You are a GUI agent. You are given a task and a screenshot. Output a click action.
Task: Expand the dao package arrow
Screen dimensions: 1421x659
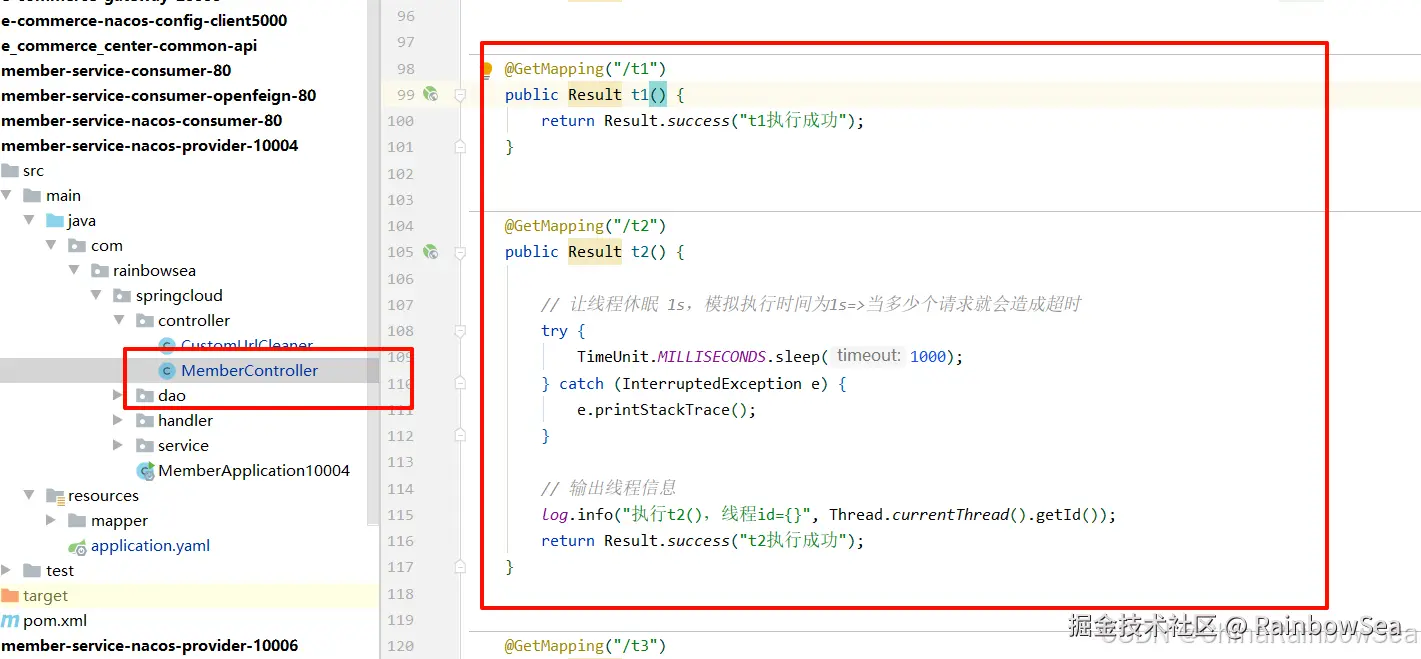(119, 396)
